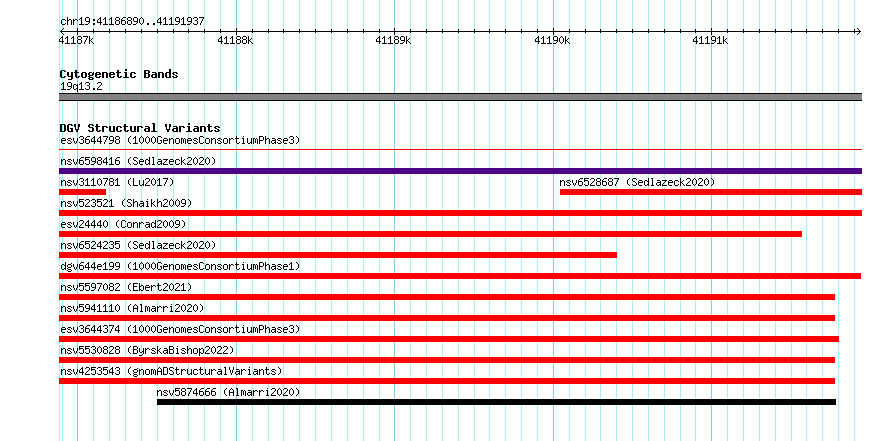Click the esv3644798 (1000GenomesConsortiumPhase3) label
Viewport: 890px width, 441px height.
[x=180, y=140]
